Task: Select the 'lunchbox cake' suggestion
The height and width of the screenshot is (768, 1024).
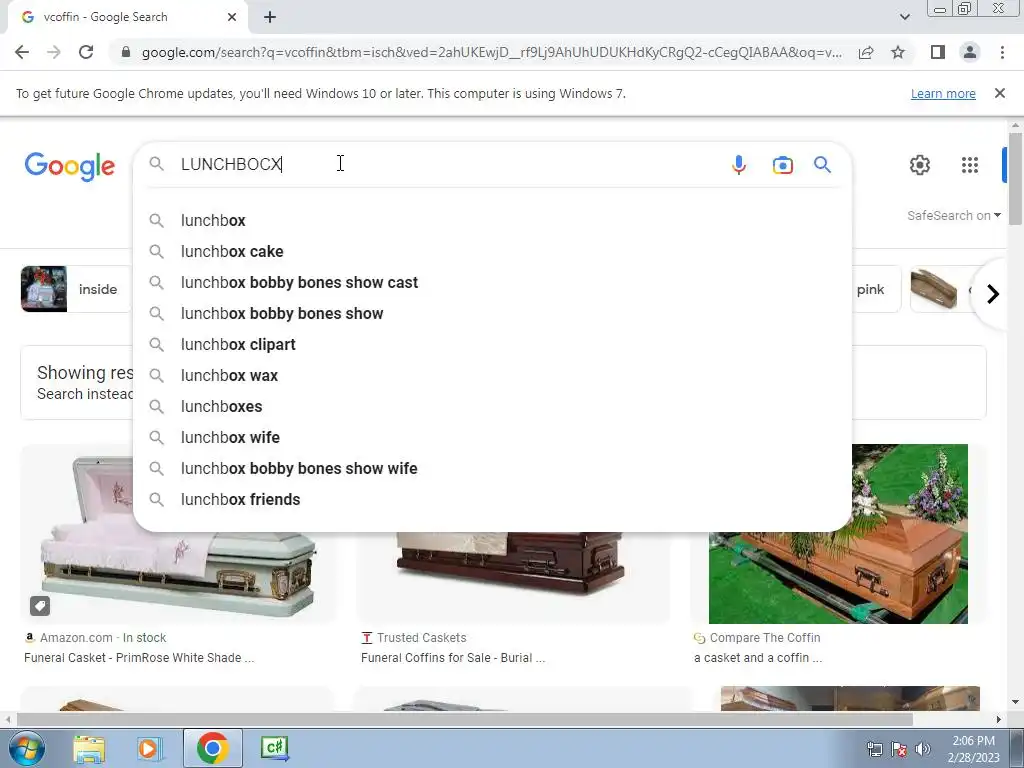Action: (492, 251)
